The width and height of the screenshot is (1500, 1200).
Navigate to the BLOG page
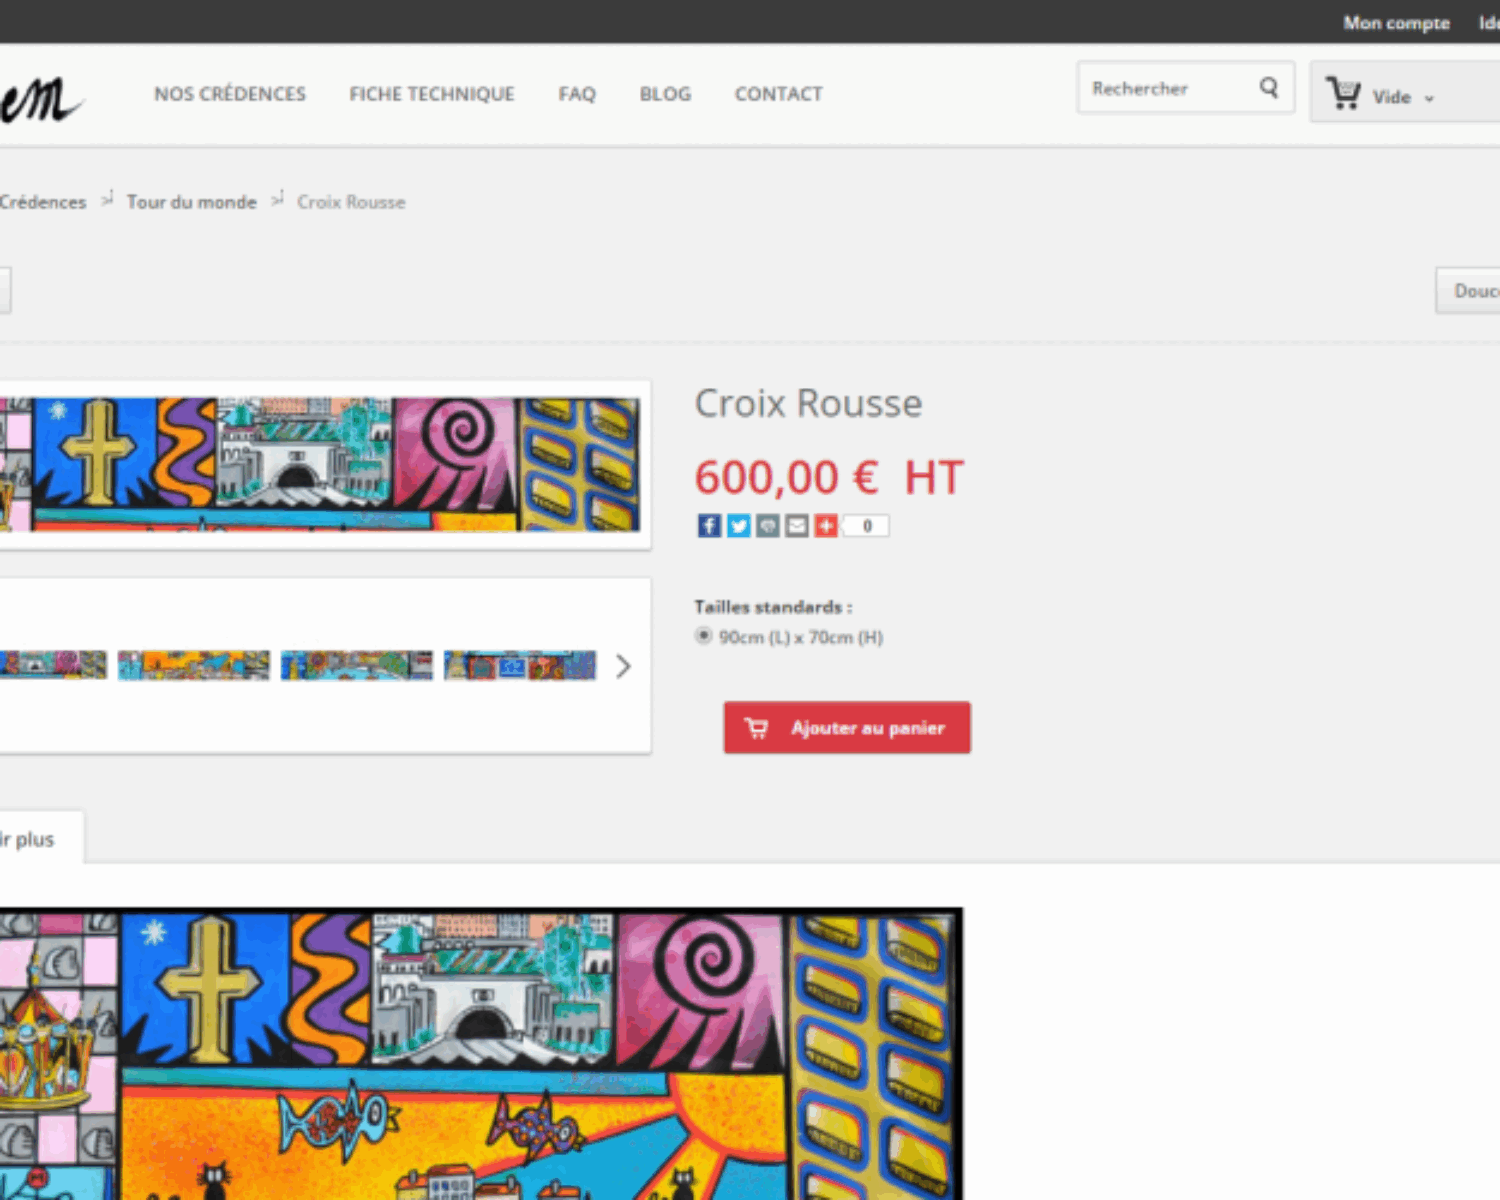point(665,94)
